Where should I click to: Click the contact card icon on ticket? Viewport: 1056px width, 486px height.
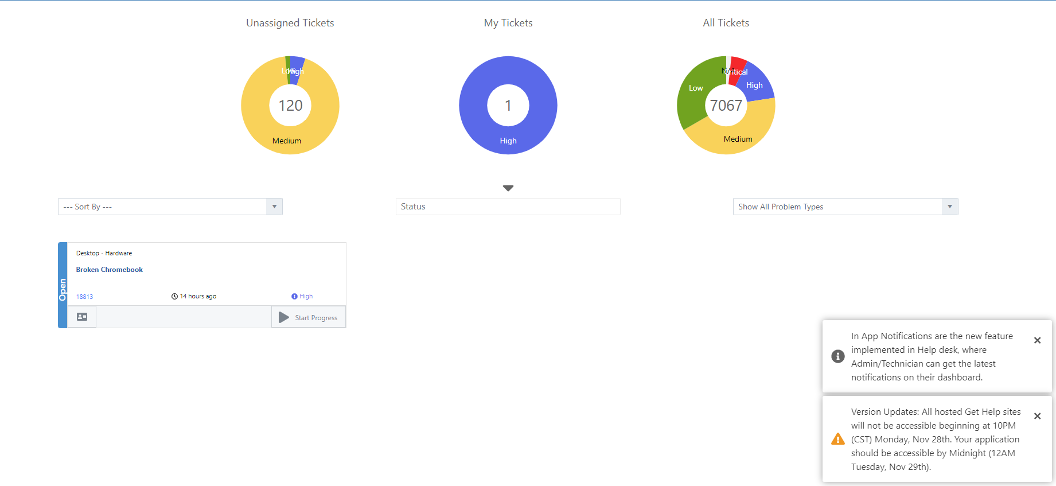pyautogui.click(x=82, y=316)
